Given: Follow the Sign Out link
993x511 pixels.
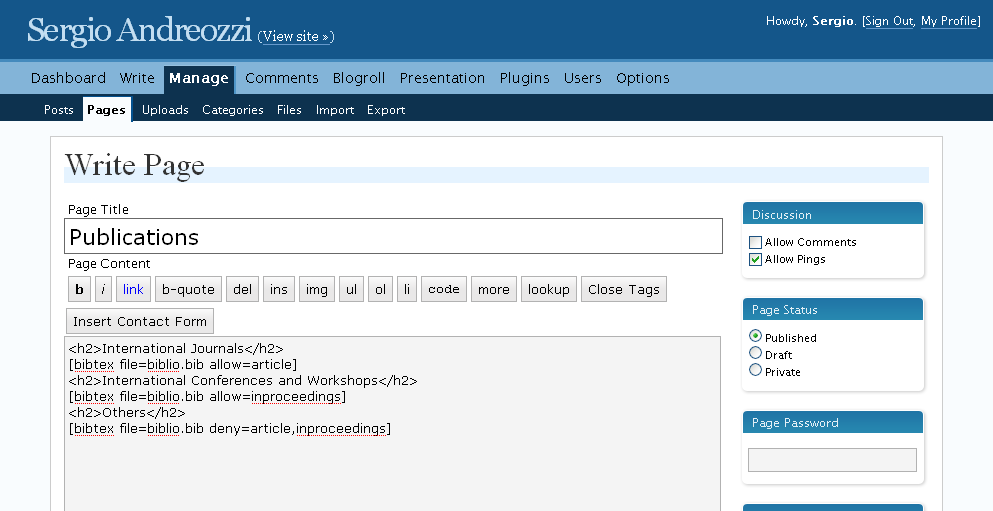Looking at the screenshot, I should [889, 21].
